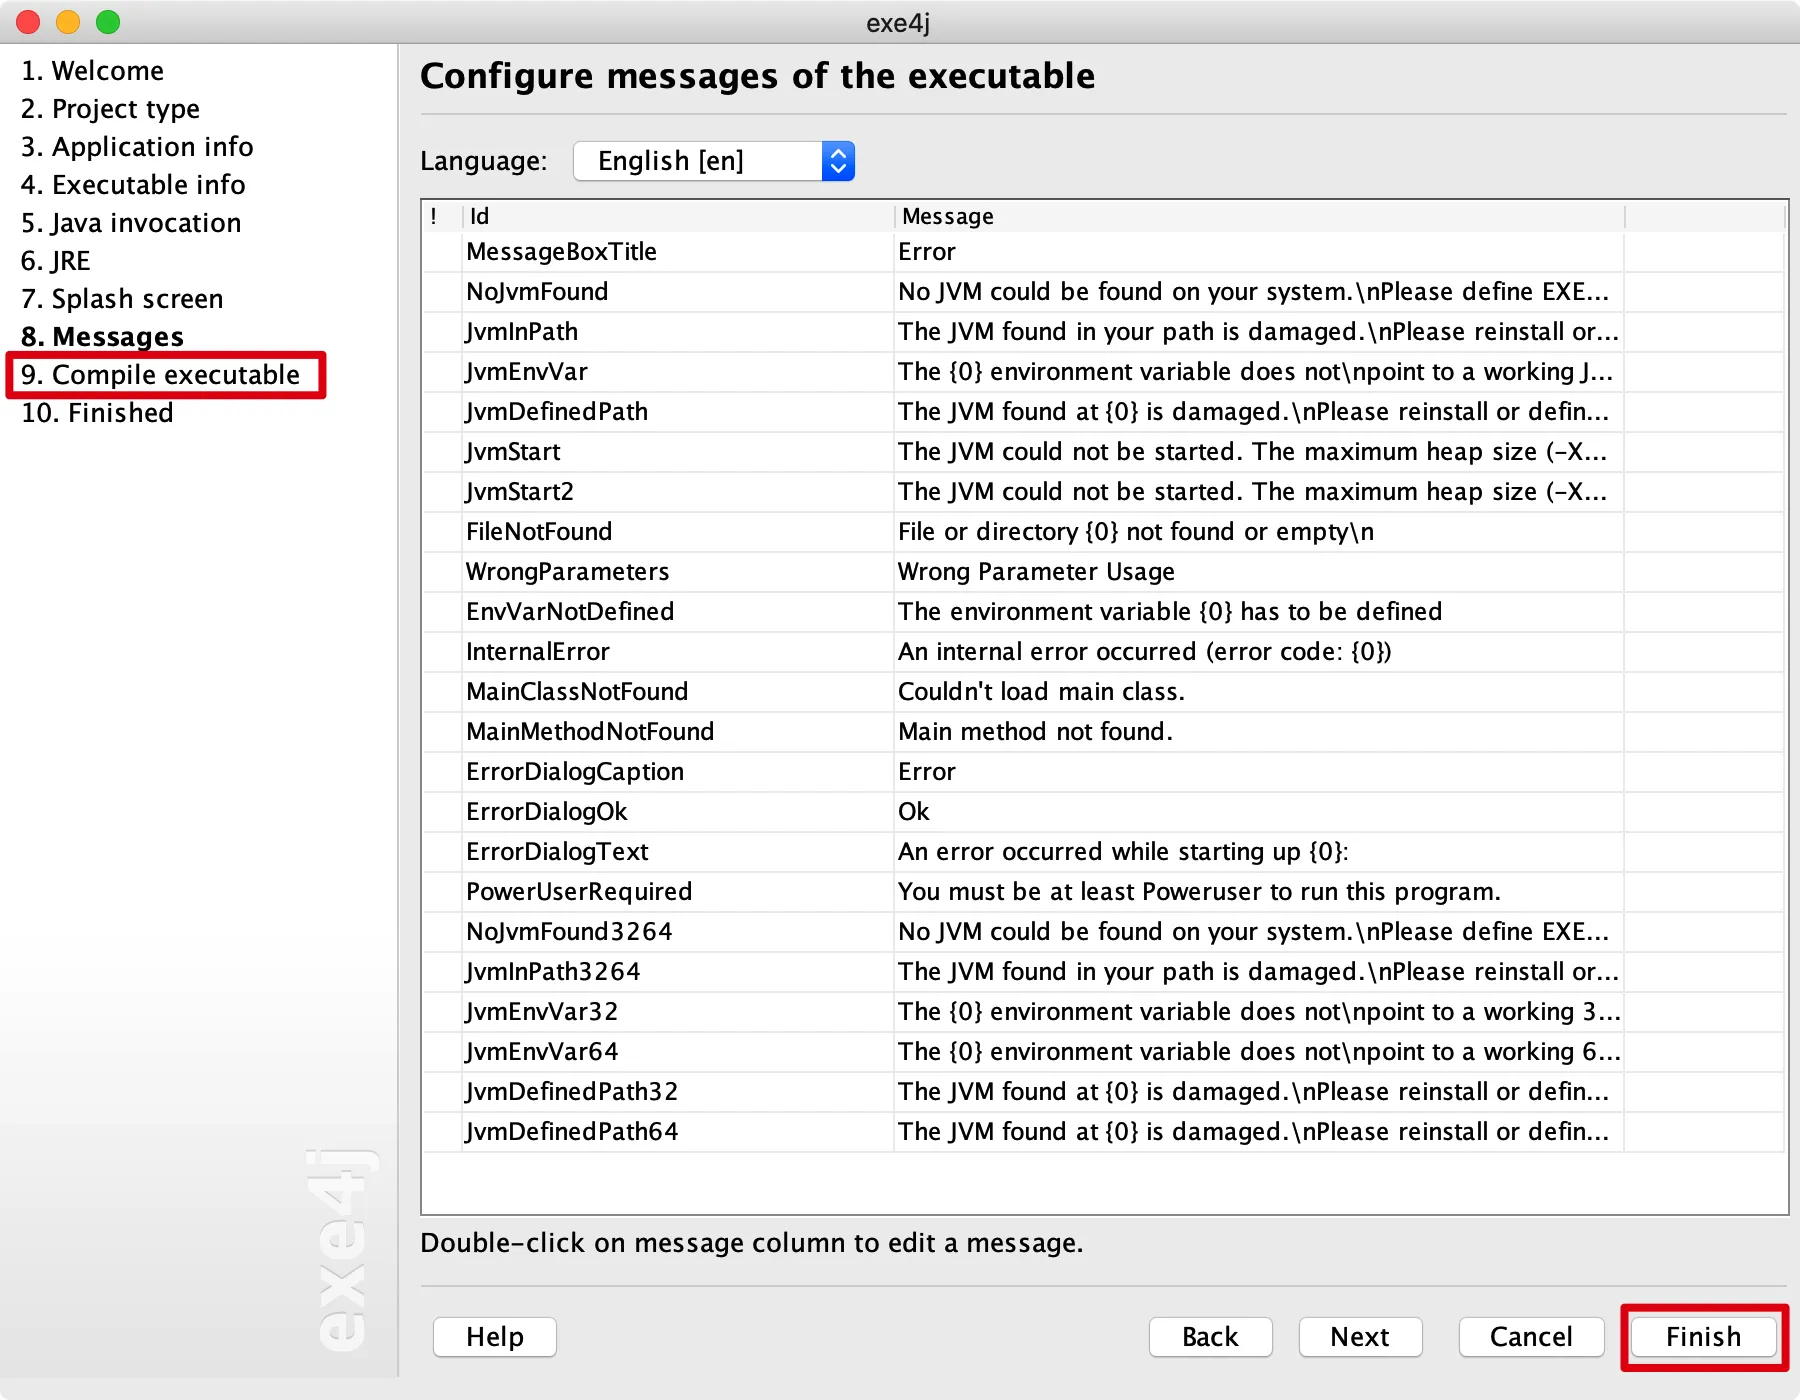This screenshot has width=1800, height=1400.
Task: Sort table by Id column header
Action: (677, 216)
